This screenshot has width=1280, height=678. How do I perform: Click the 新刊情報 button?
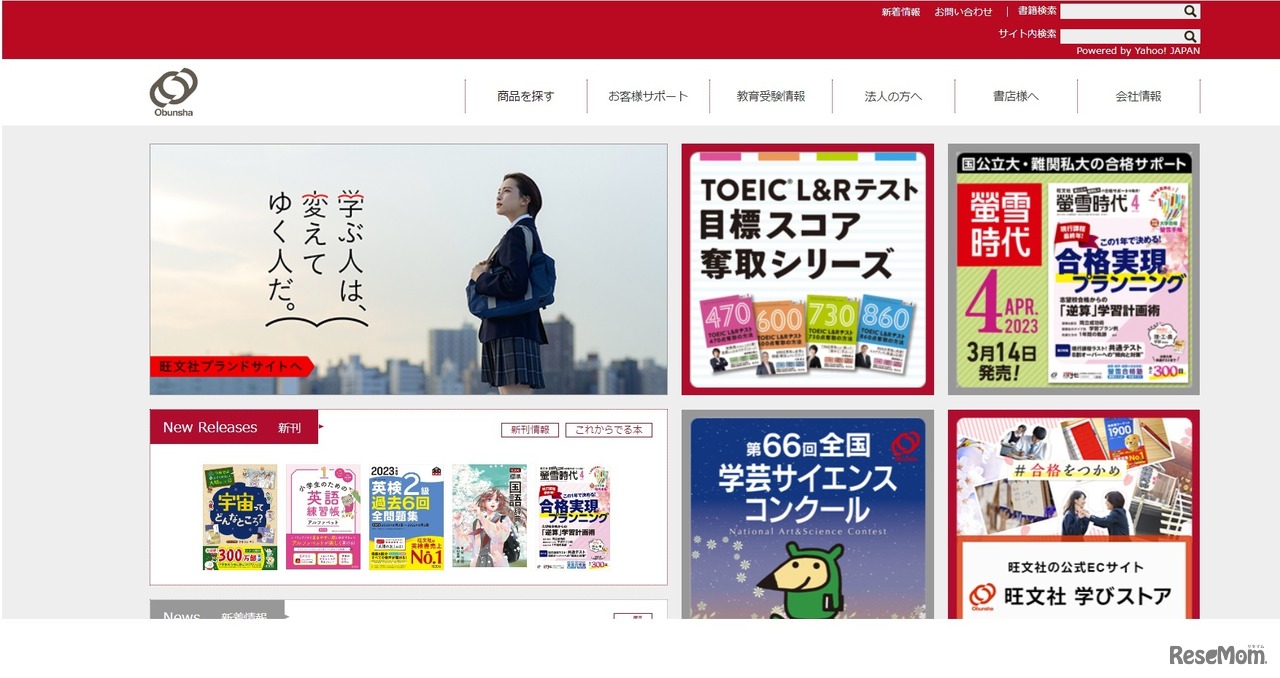[x=530, y=430]
